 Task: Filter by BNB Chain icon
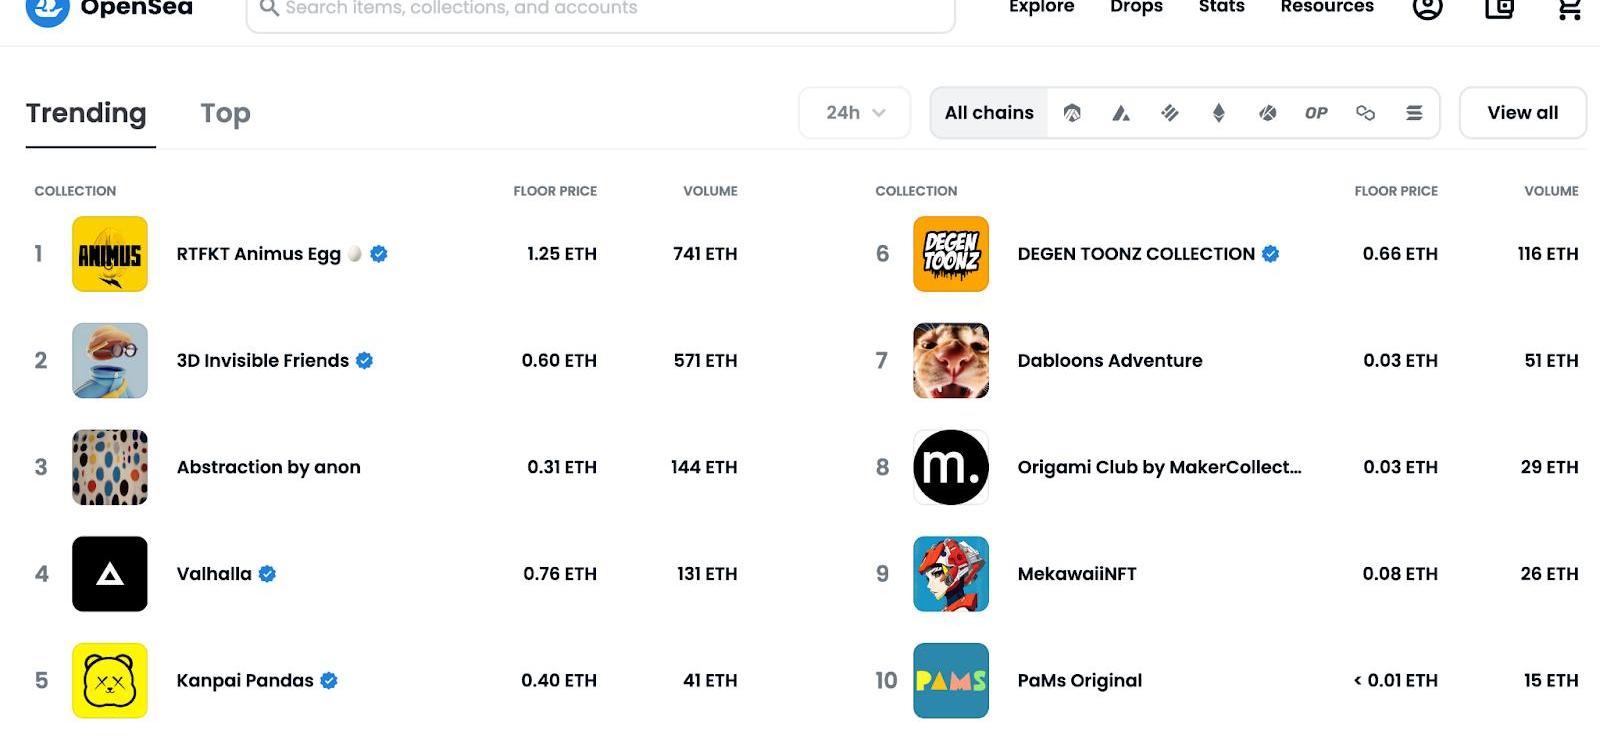(x=1170, y=113)
